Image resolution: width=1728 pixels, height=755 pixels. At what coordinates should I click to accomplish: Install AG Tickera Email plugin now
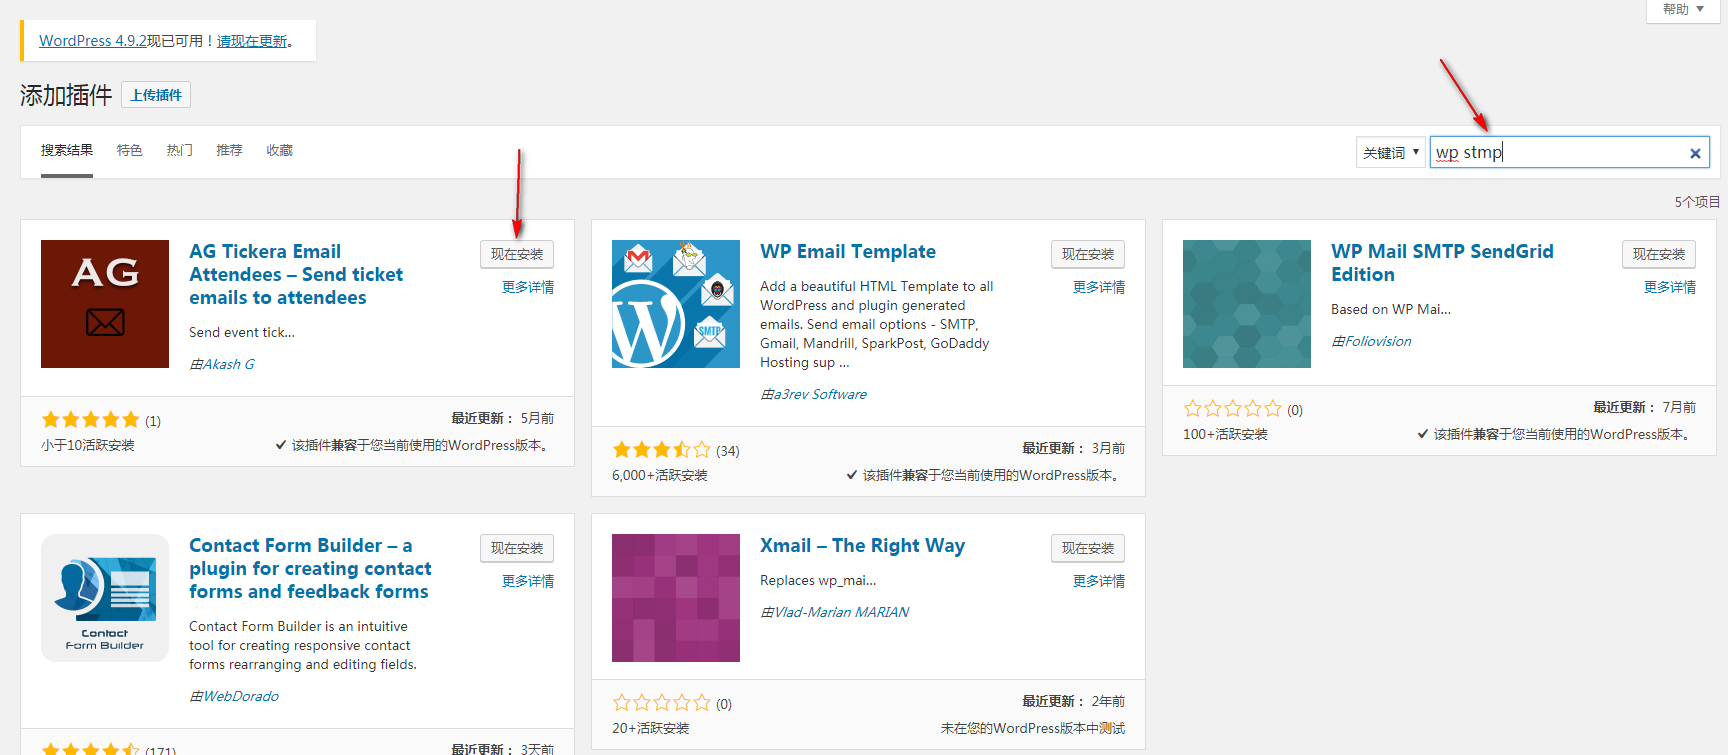[x=517, y=254]
